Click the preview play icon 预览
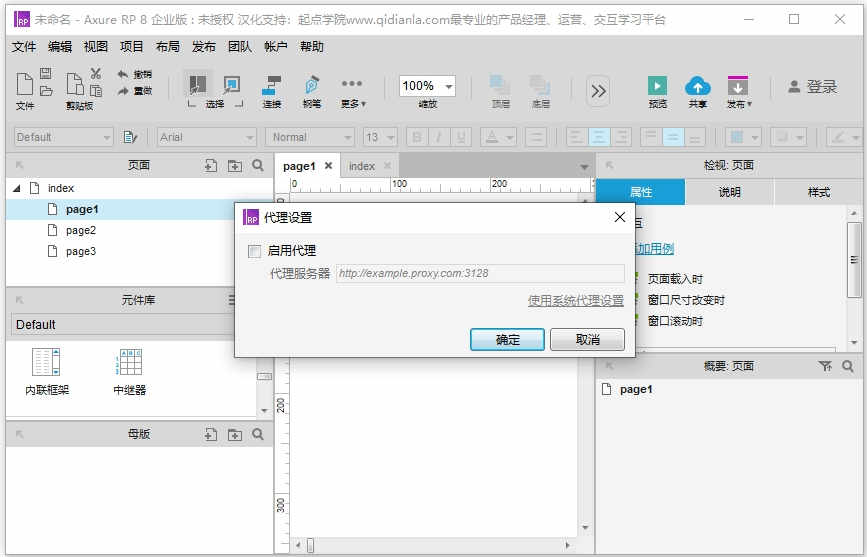 point(657,91)
